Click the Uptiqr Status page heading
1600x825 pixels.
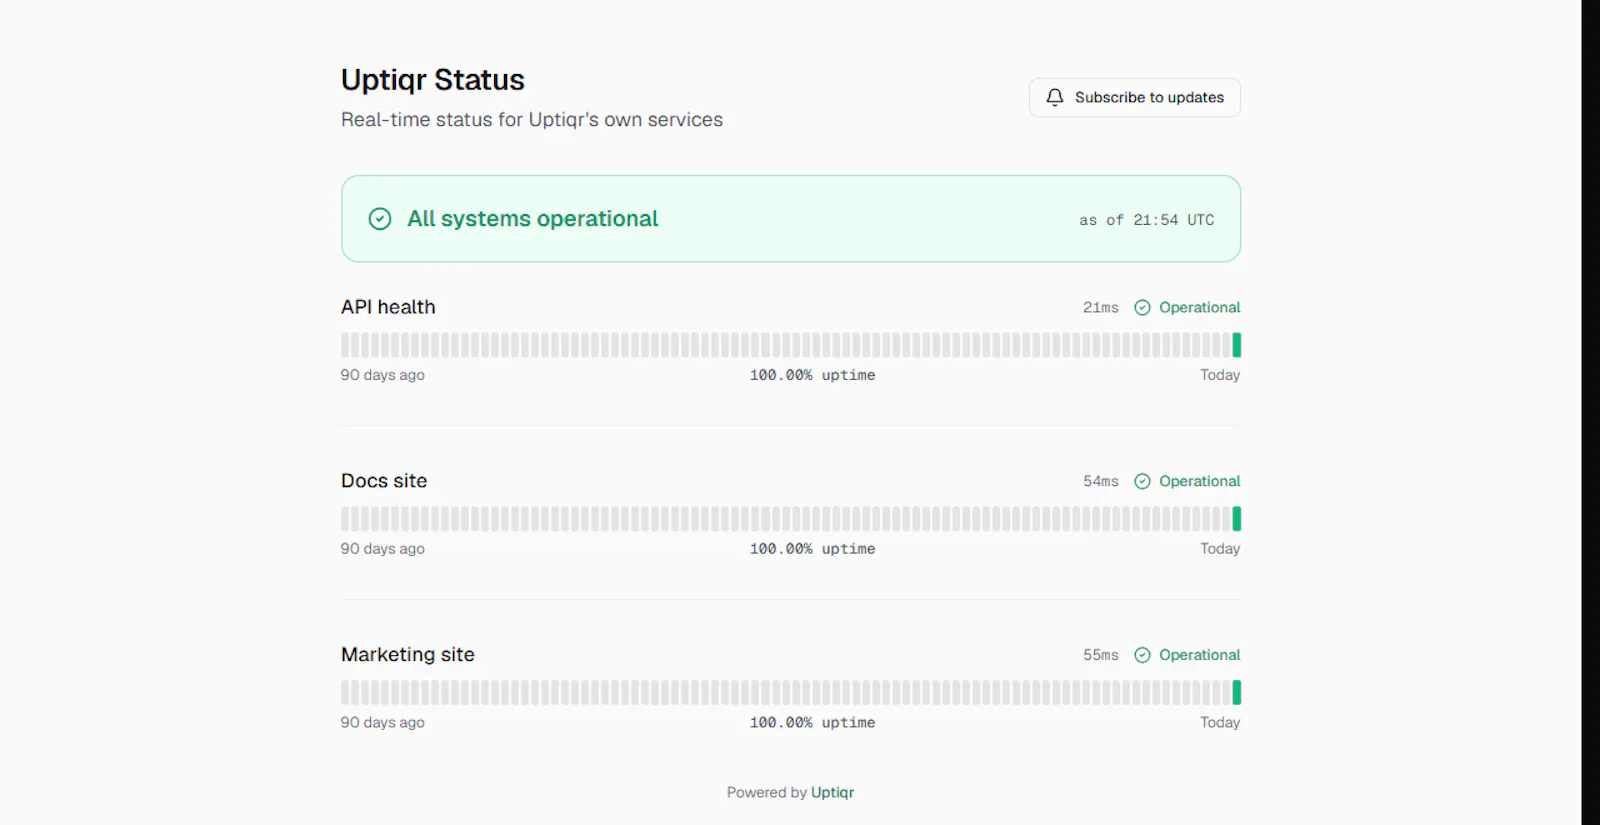(432, 80)
